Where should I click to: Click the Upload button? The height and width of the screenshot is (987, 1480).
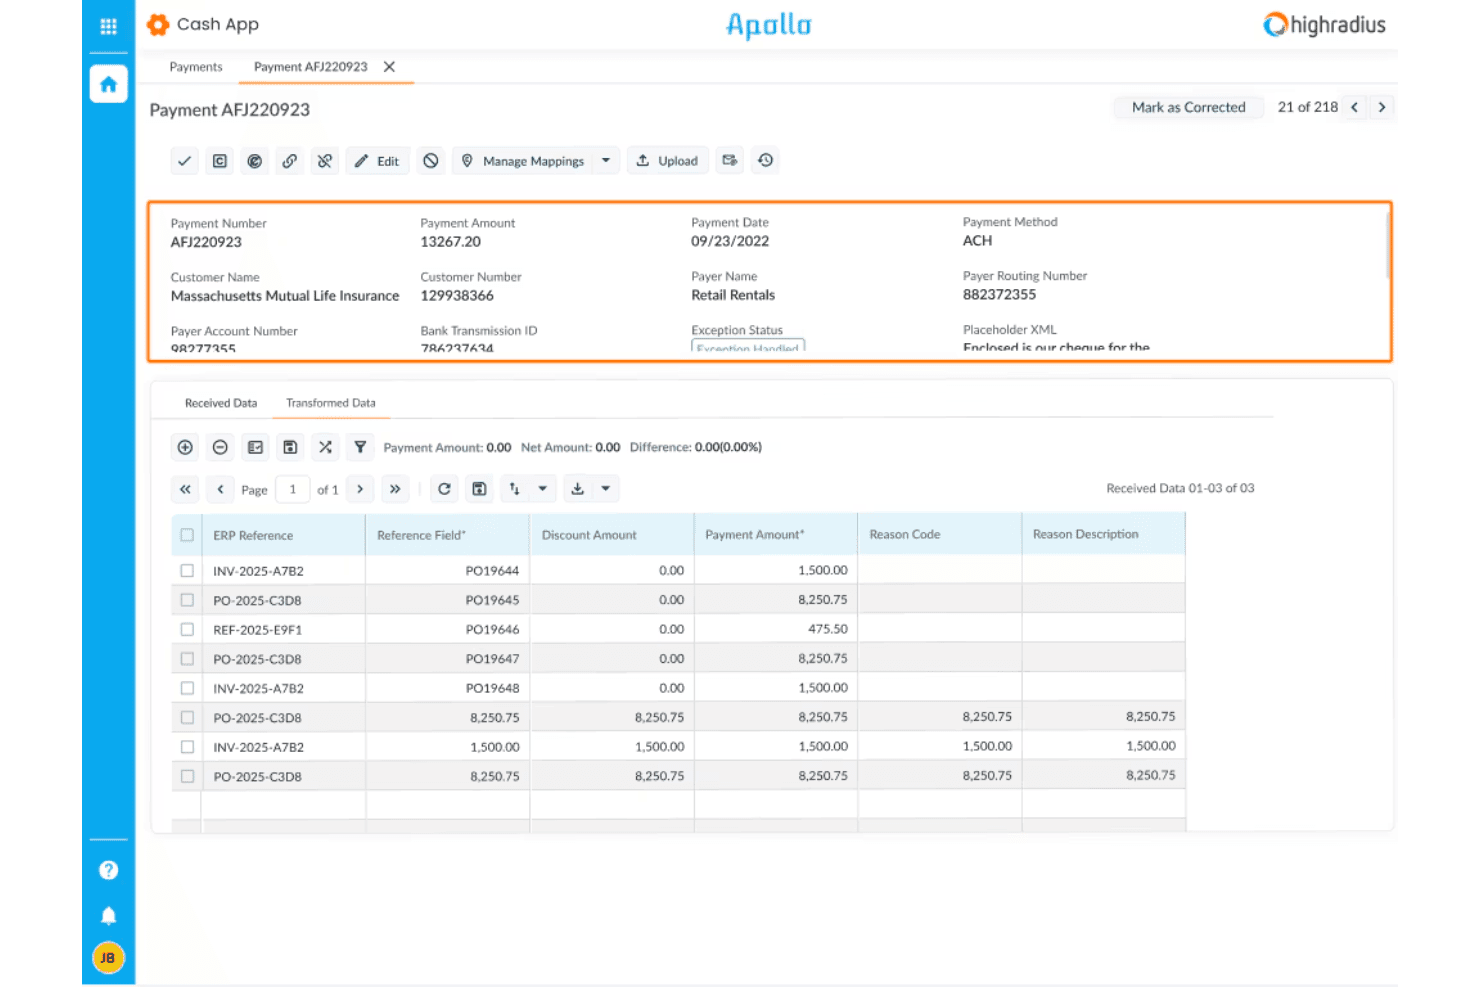667,161
